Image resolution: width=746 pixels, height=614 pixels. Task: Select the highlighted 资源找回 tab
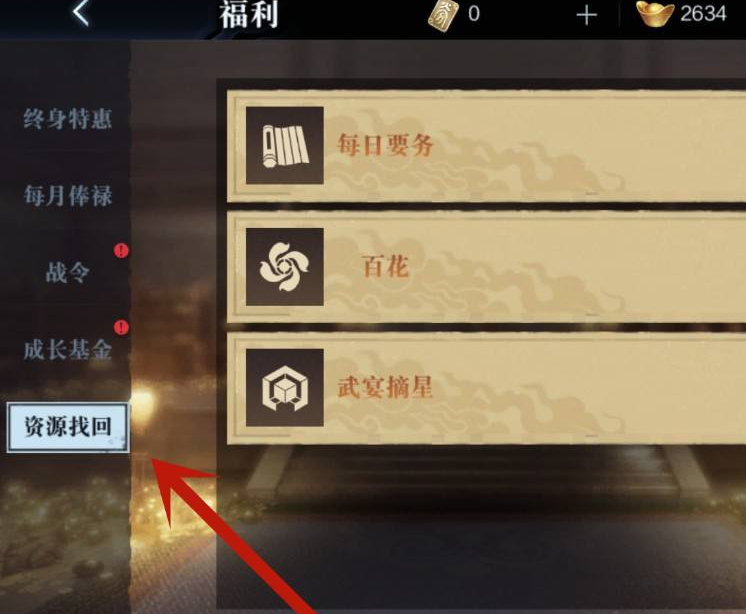[68, 427]
